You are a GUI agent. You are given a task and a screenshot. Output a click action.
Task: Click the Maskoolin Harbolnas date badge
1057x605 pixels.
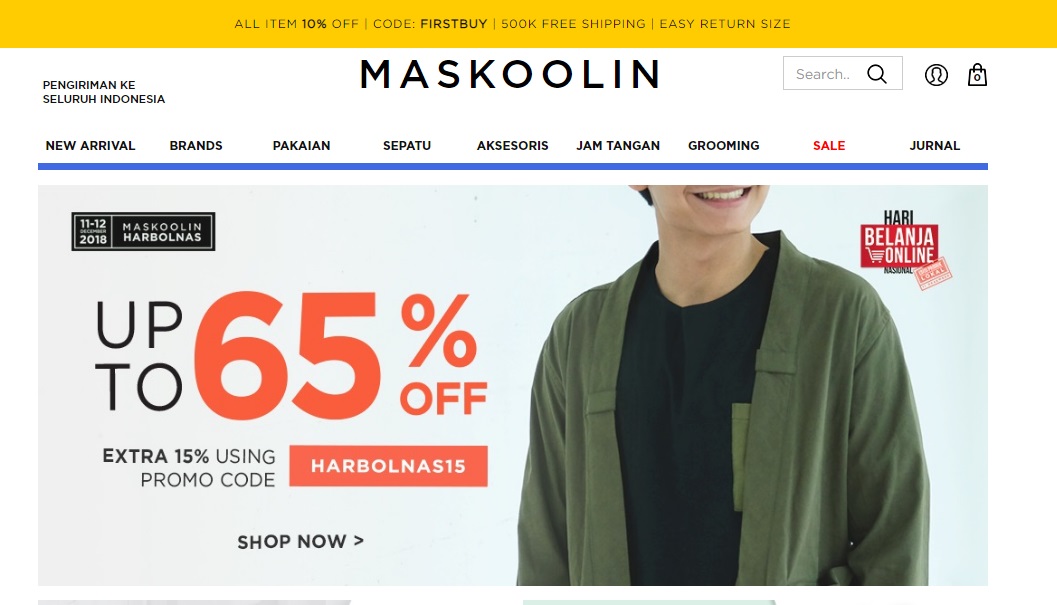point(143,231)
